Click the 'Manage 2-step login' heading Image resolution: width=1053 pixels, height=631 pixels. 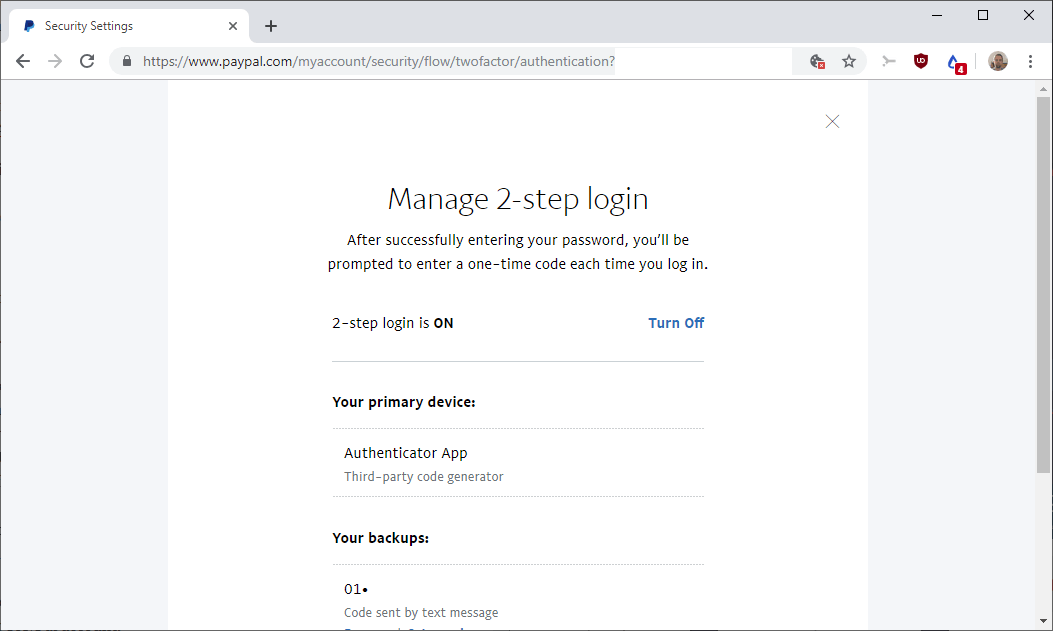[518, 199]
